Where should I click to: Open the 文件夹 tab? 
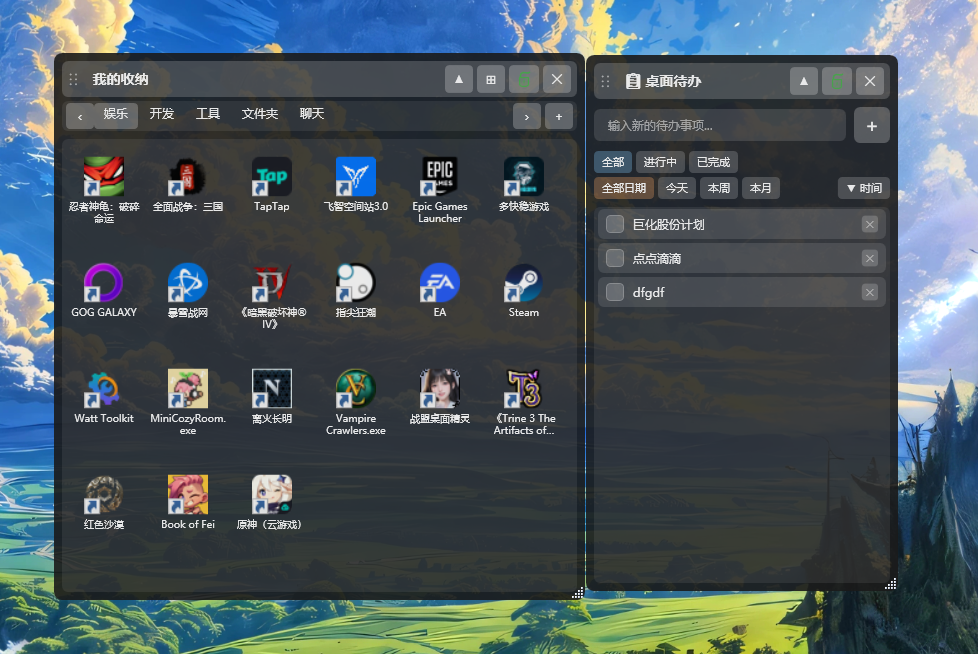point(259,113)
